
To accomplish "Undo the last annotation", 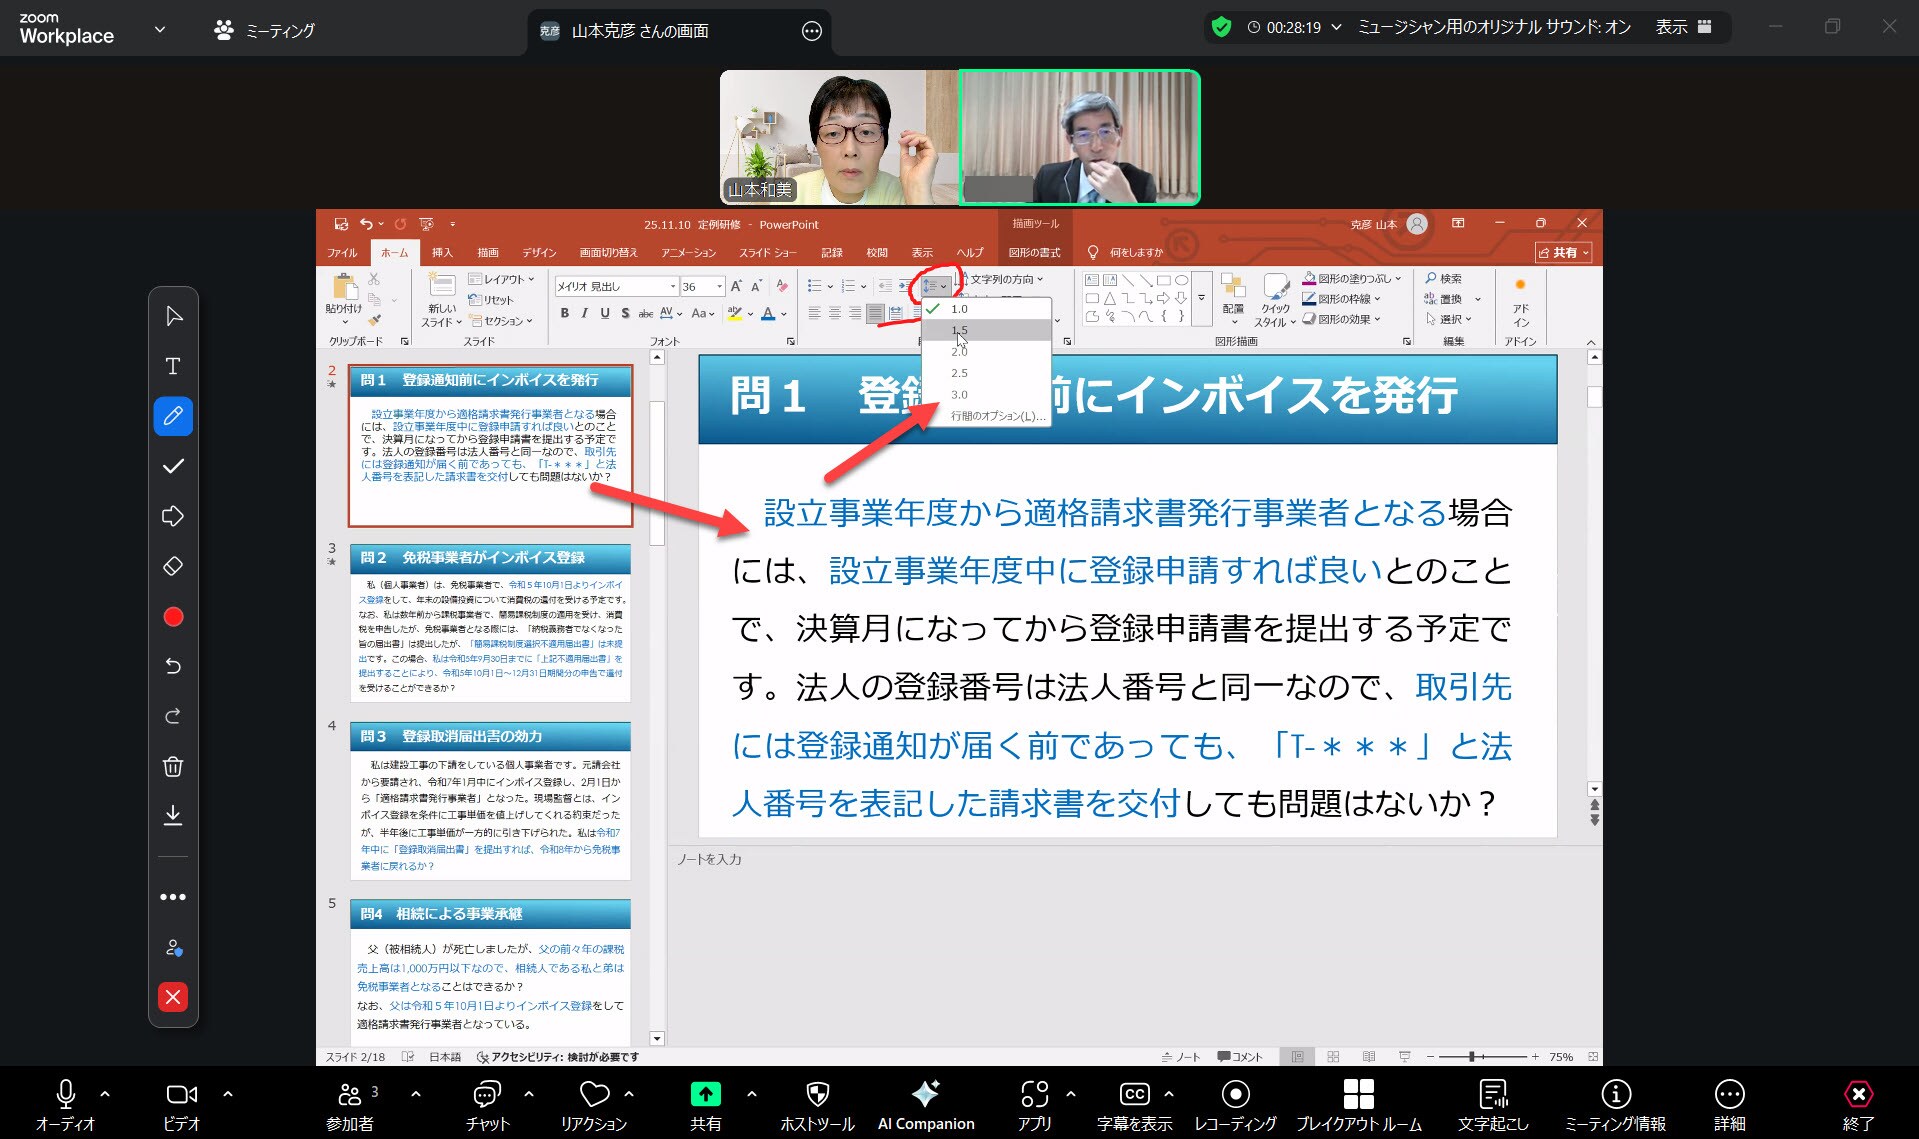I will (173, 666).
